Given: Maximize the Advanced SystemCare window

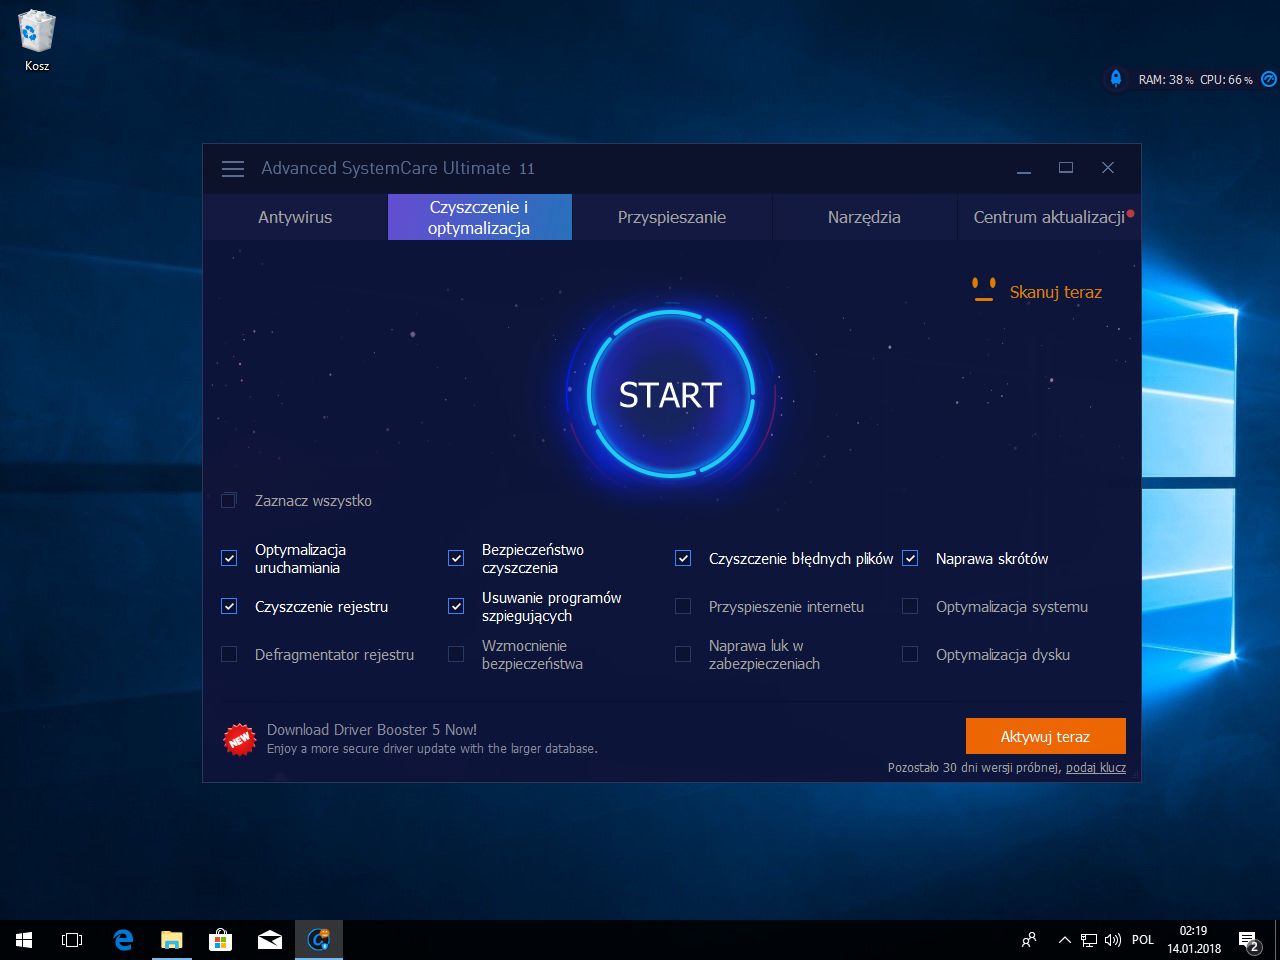Looking at the screenshot, I should (1066, 168).
